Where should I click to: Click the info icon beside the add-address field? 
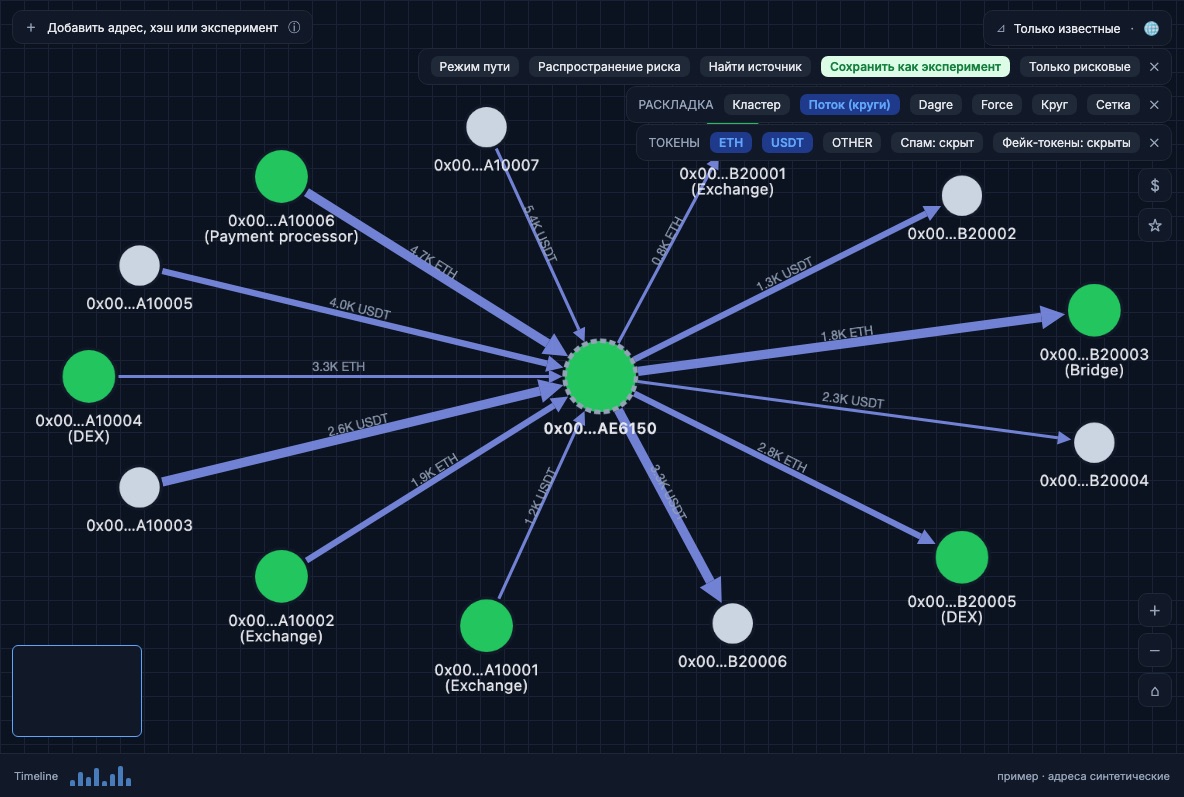[294, 27]
